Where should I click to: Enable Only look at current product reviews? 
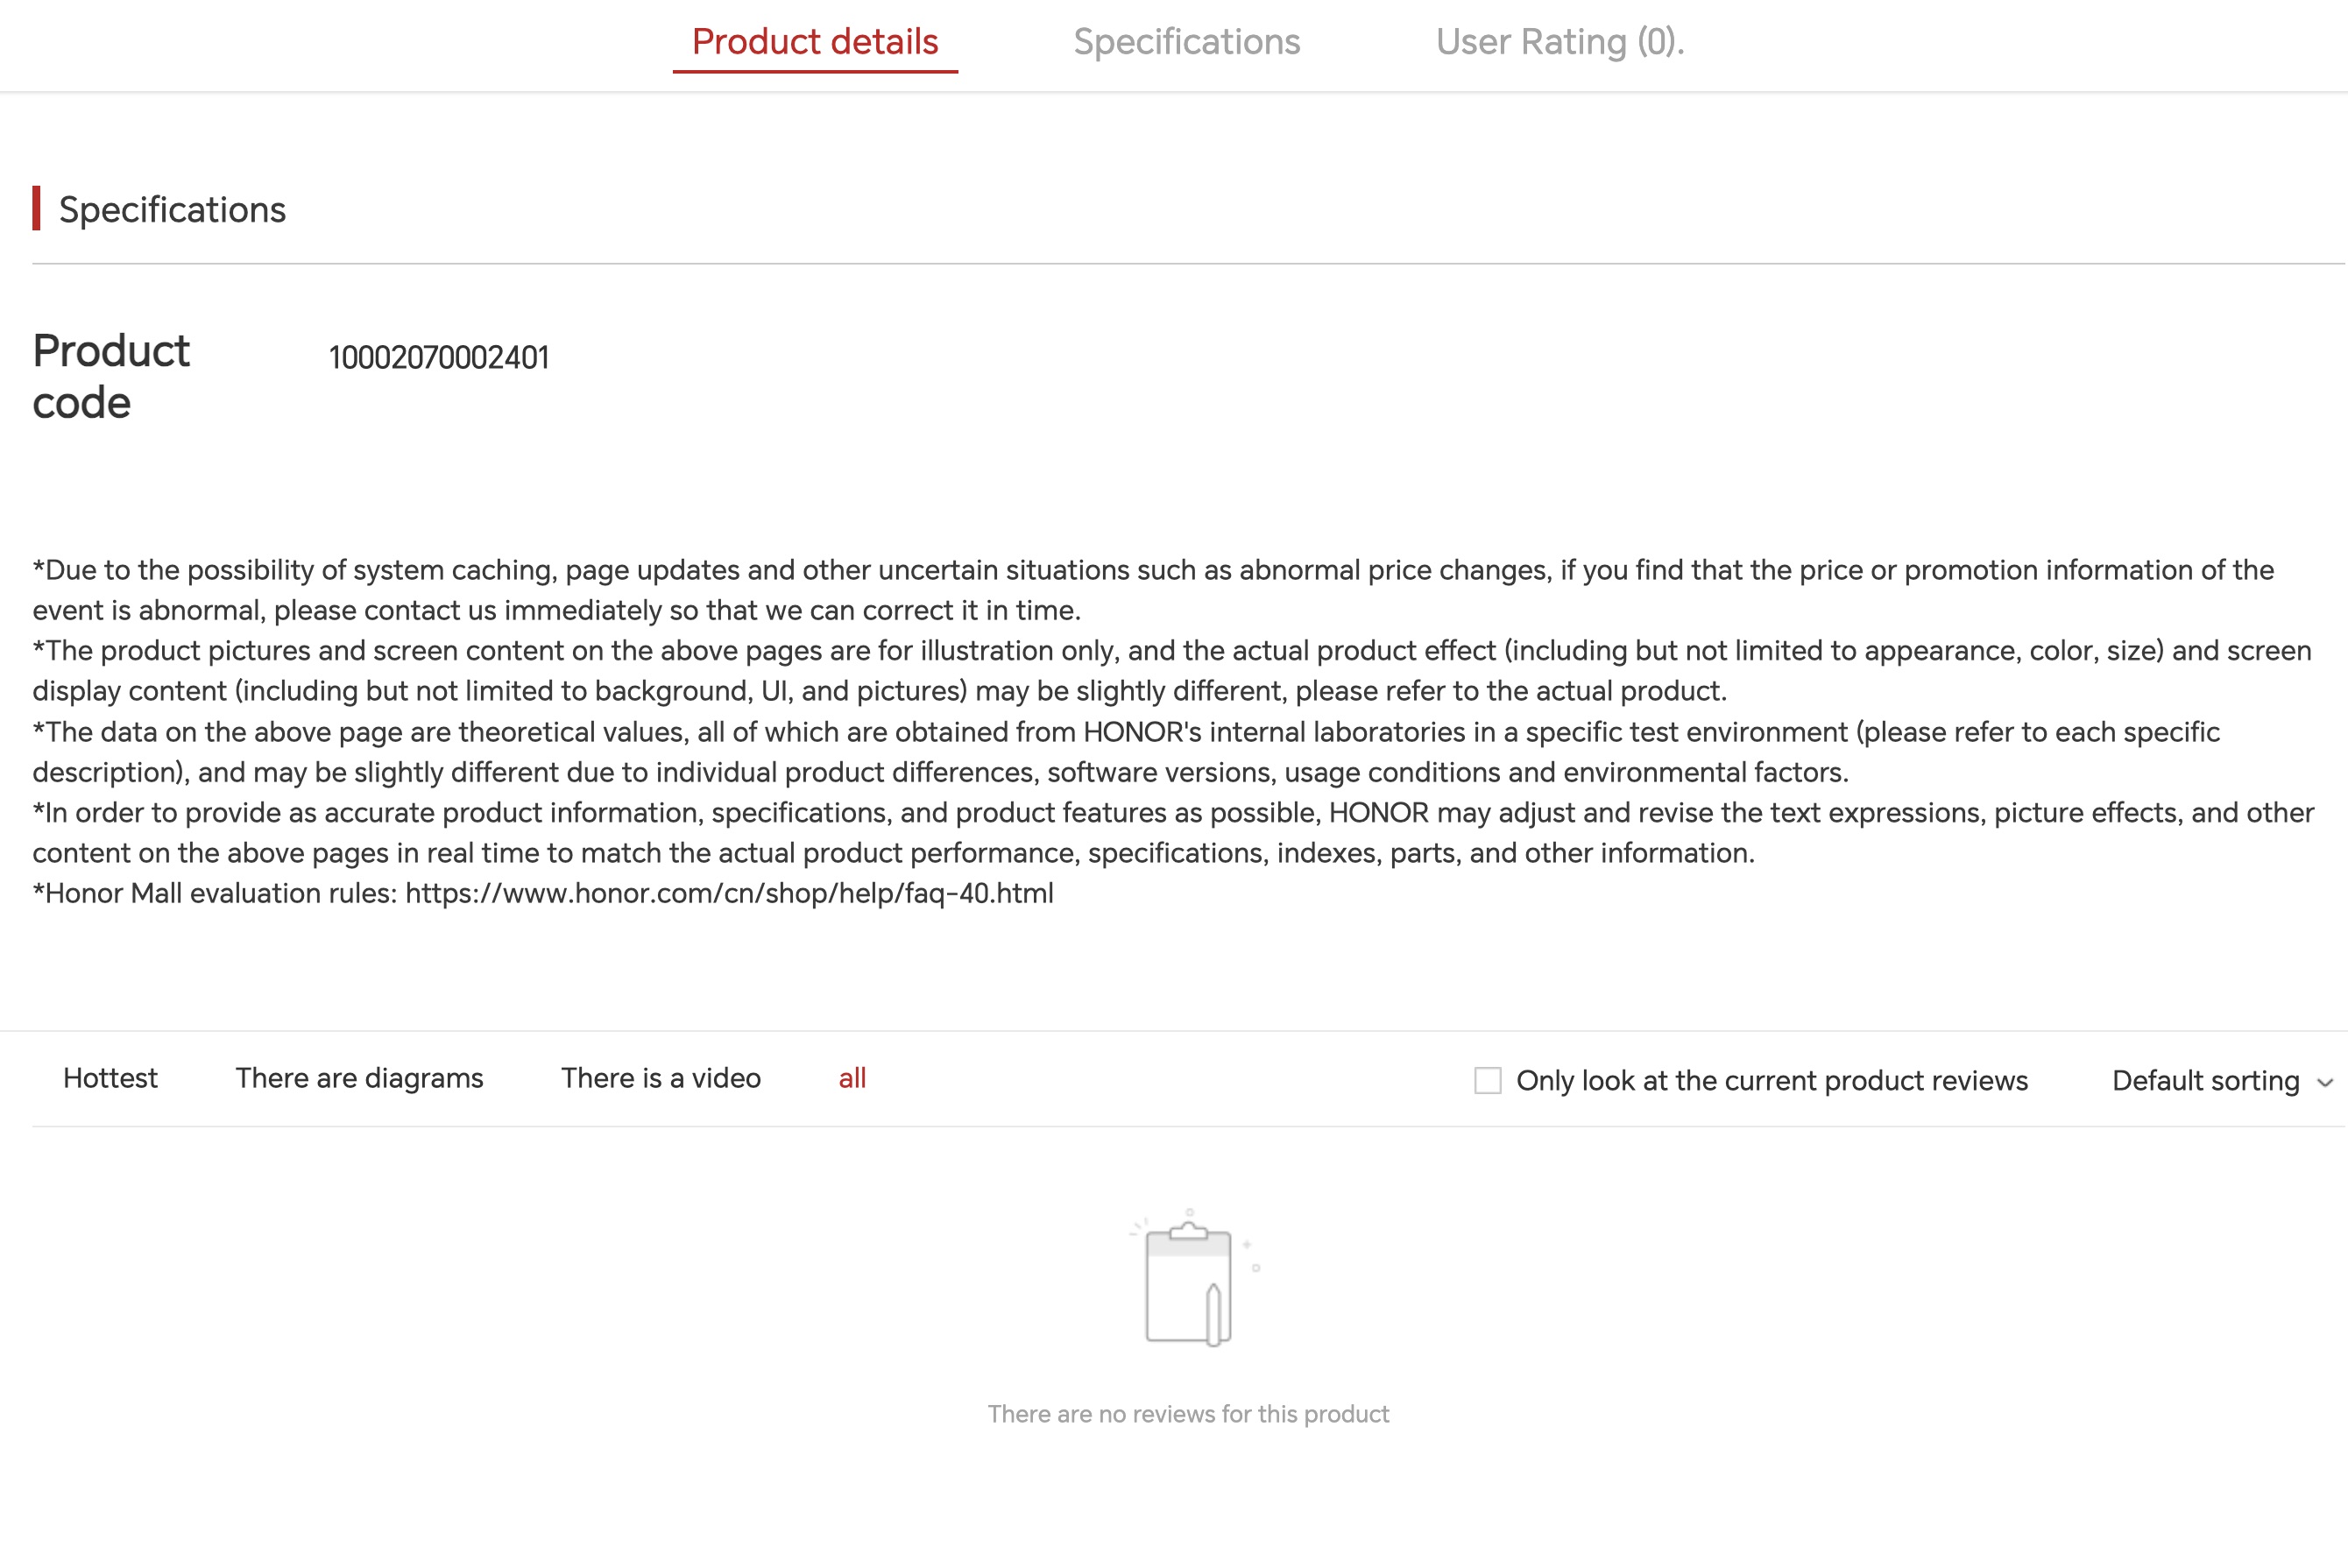(x=1487, y=1080)
